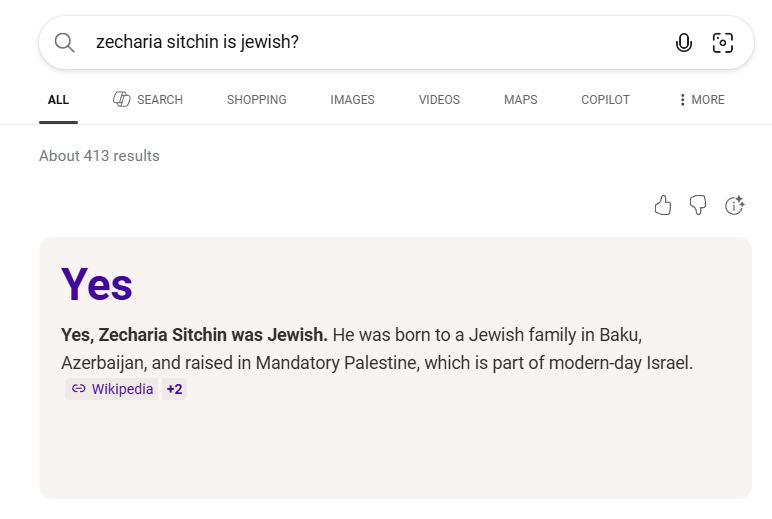The height and width of the screenshot is (519, 772).
Task: Click the answer text about Sitchin
Action: click(376, 348)
